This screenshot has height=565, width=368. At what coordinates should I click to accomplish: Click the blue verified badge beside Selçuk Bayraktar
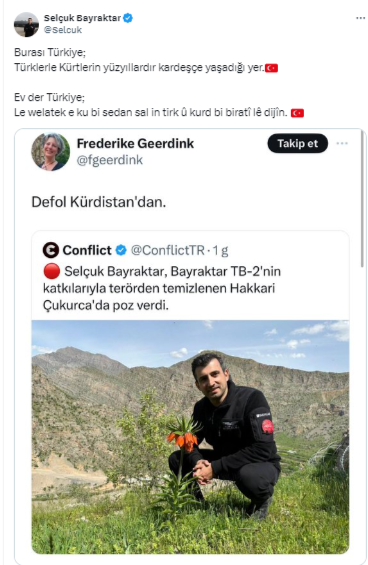click(x=128, y=18)
